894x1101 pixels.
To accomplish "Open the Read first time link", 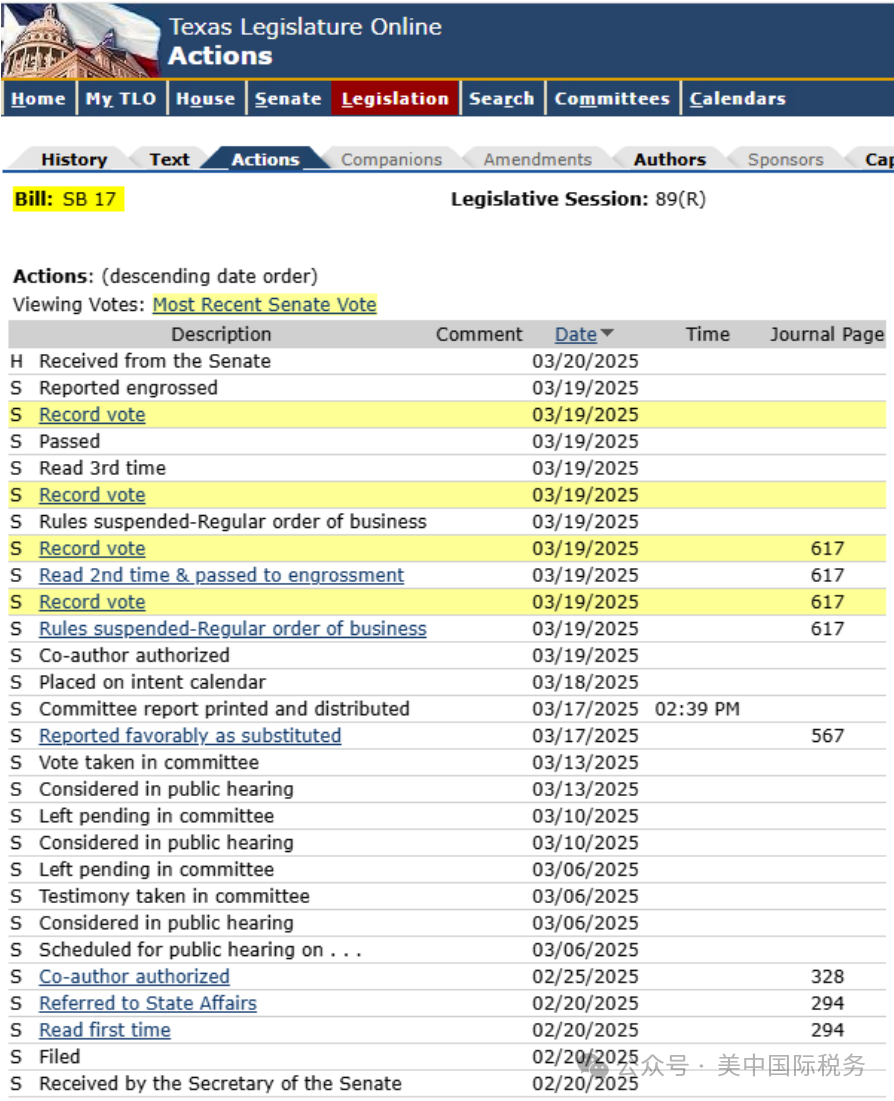I will coord(105,1030).
